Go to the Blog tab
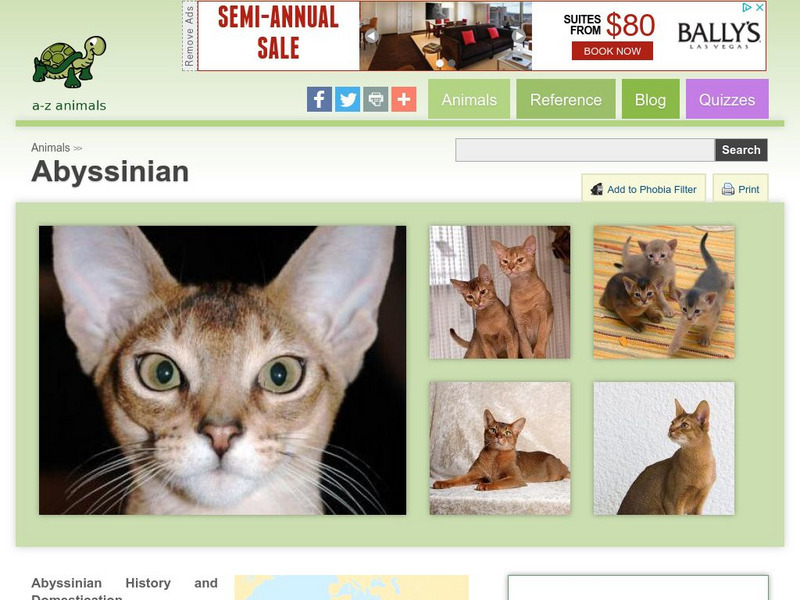The width and height of the screenshot is (800, 600). pos(651,99)
